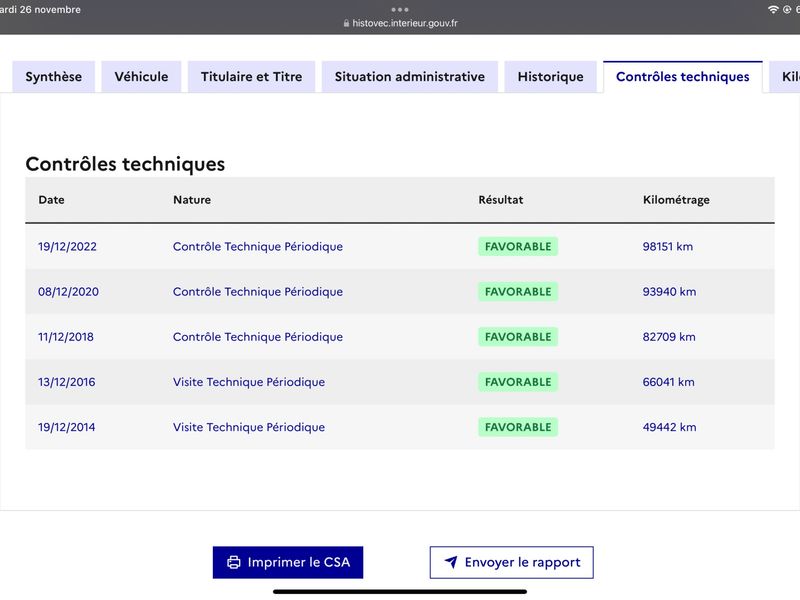Open the Synthèse tab

(54, 77)
